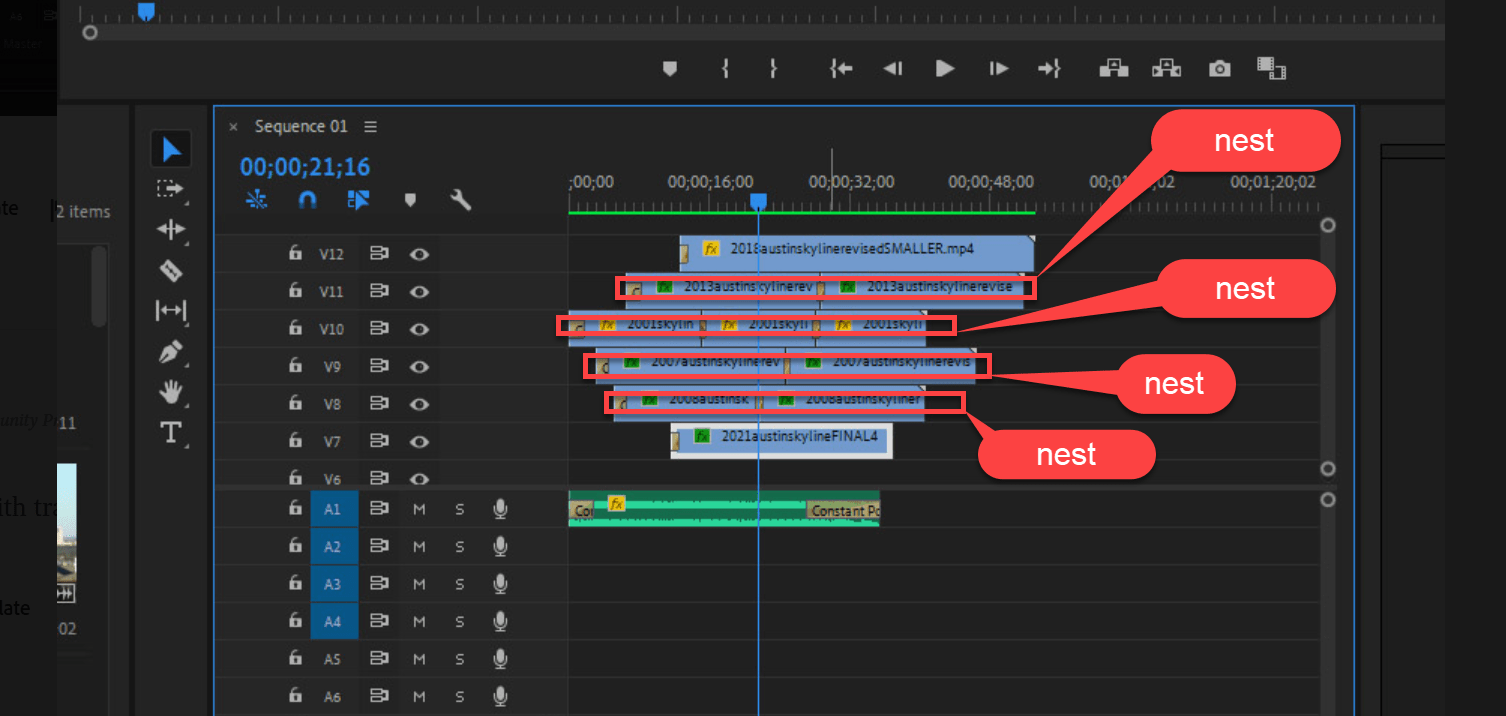Open the Sequence 01 panel menu
The height and width of the screenshot is (716, 1506).
(x=369, y=126)
